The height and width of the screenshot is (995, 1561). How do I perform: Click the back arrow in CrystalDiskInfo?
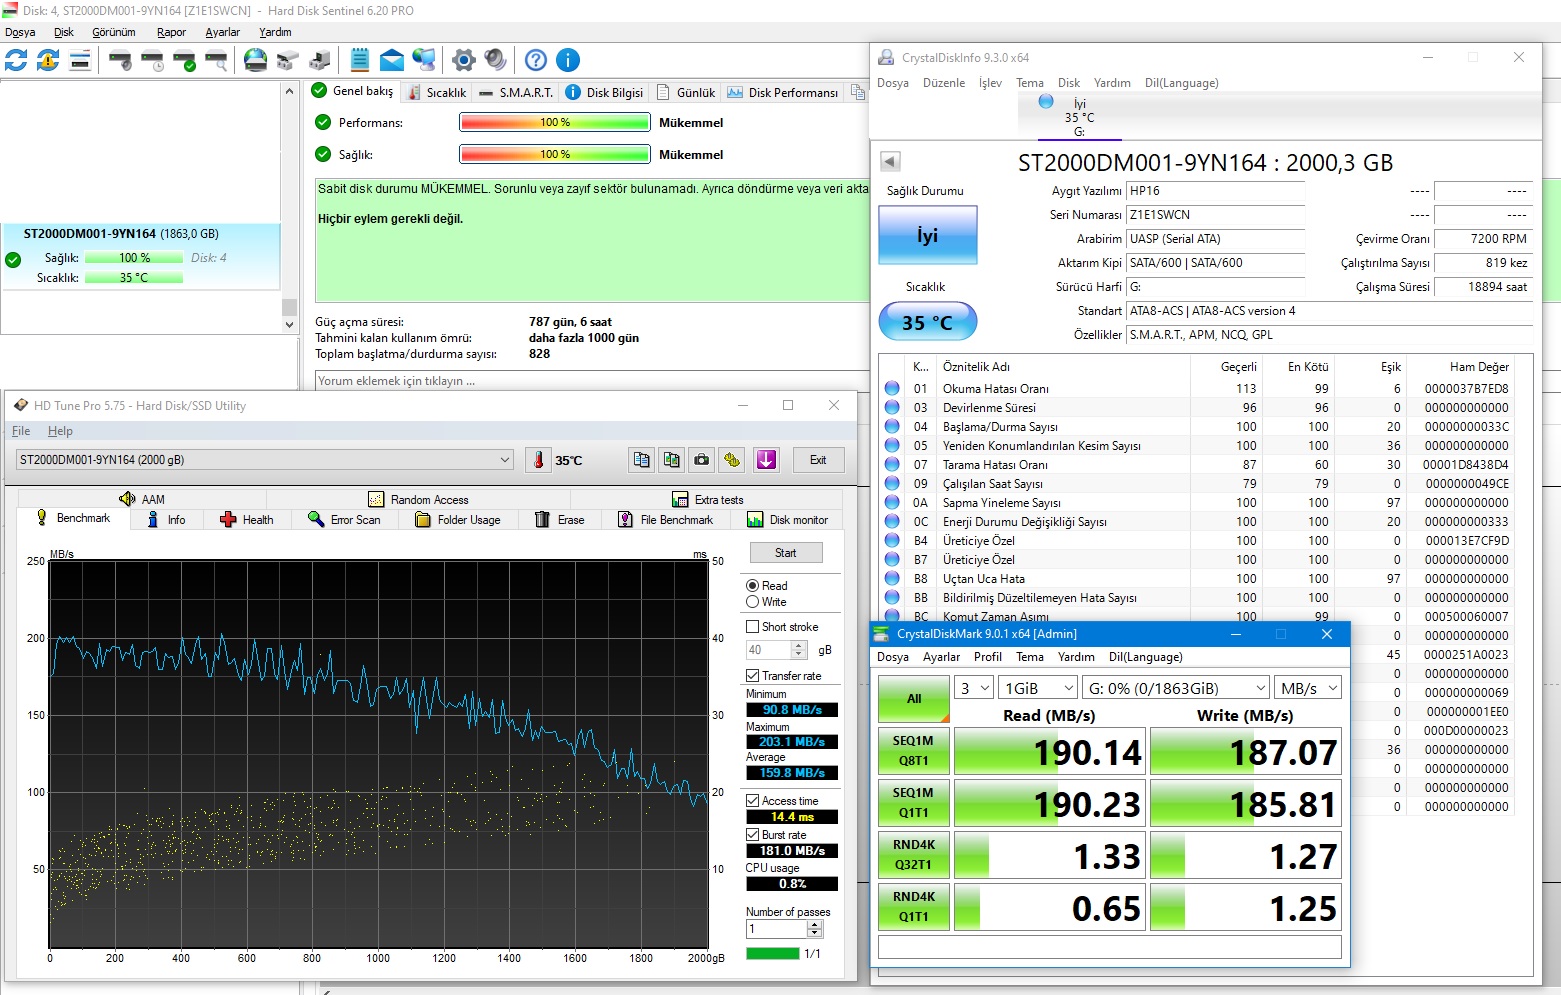890,161
